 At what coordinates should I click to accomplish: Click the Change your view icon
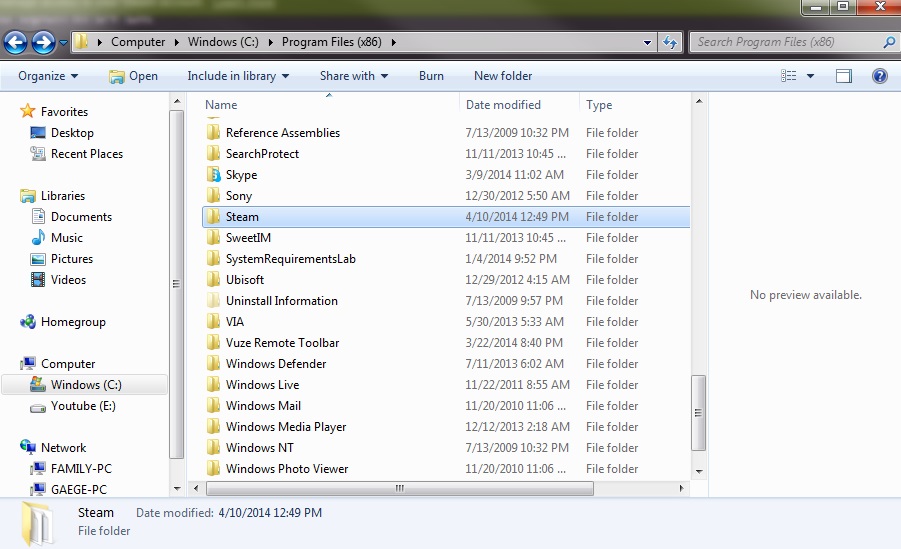[x=788, y=76]
